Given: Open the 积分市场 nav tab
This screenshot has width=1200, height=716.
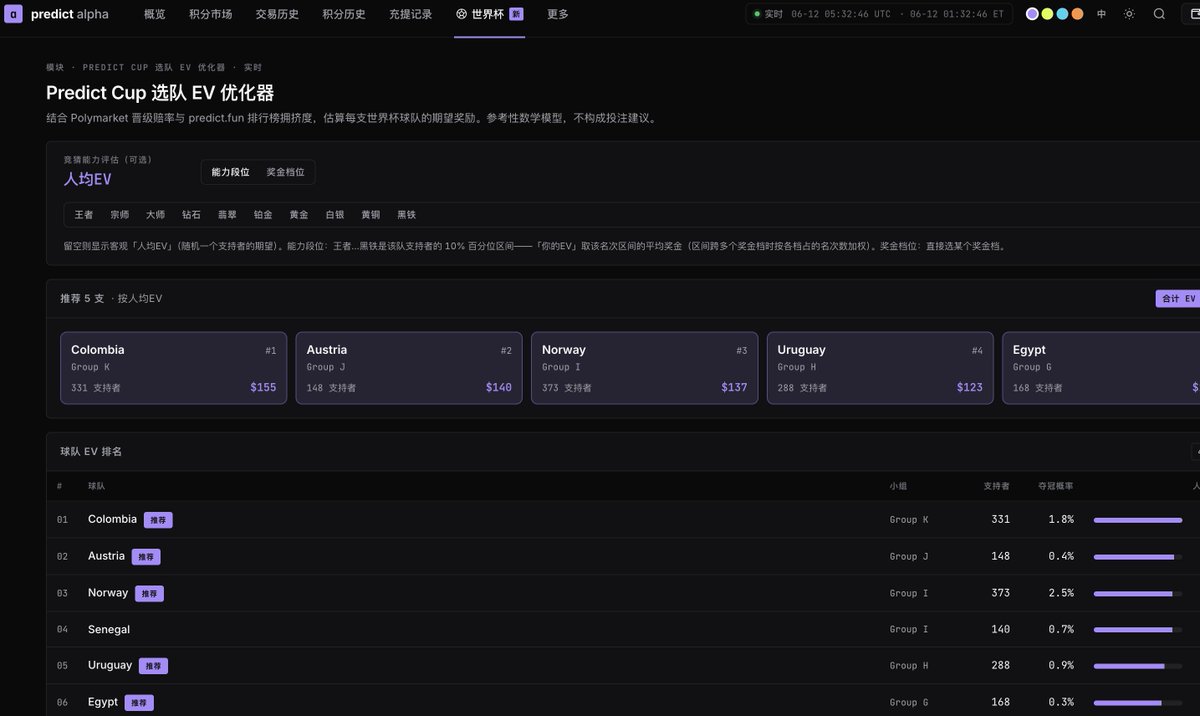Looking at the screenshot, I should point(210,14).
